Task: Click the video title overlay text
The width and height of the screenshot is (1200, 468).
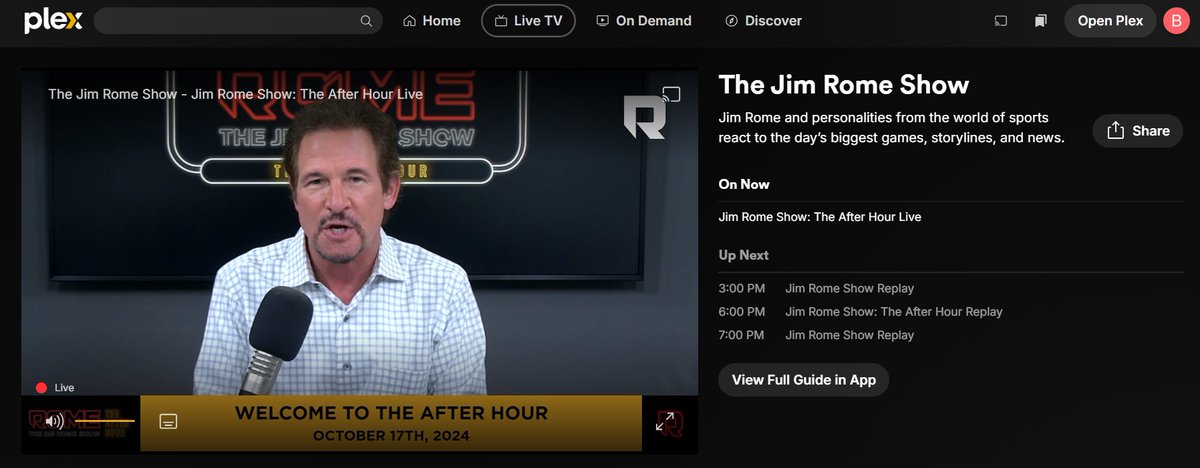Action: (236, 94)
